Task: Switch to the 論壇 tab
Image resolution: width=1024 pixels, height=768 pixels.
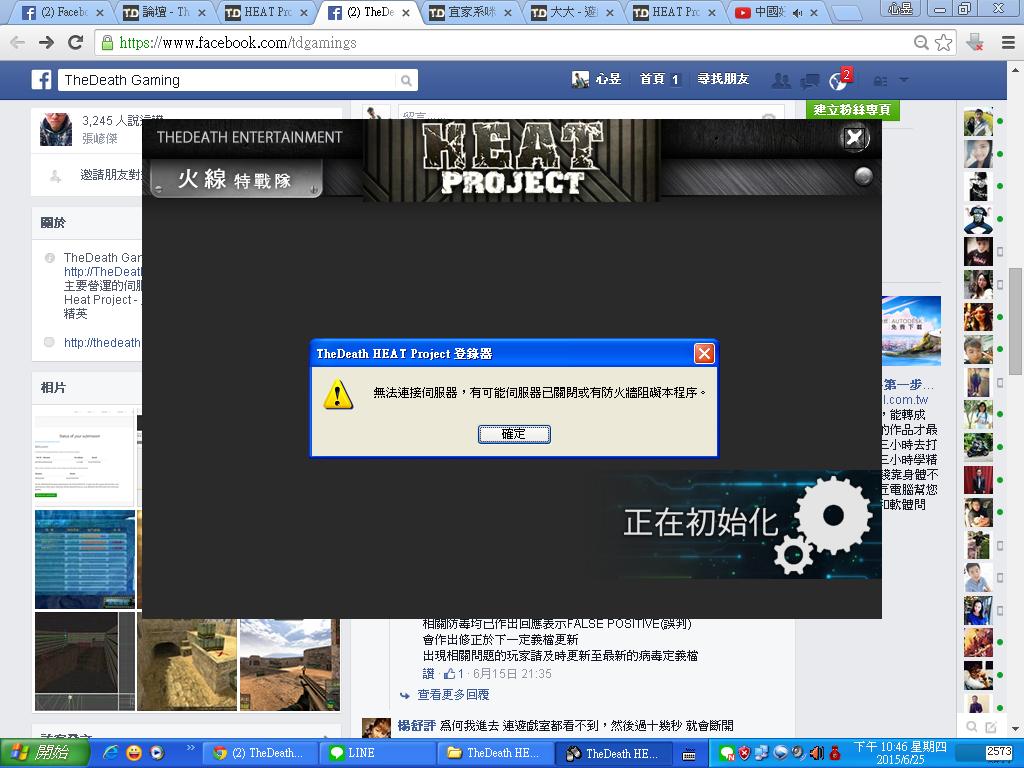Action: (165, 12)
